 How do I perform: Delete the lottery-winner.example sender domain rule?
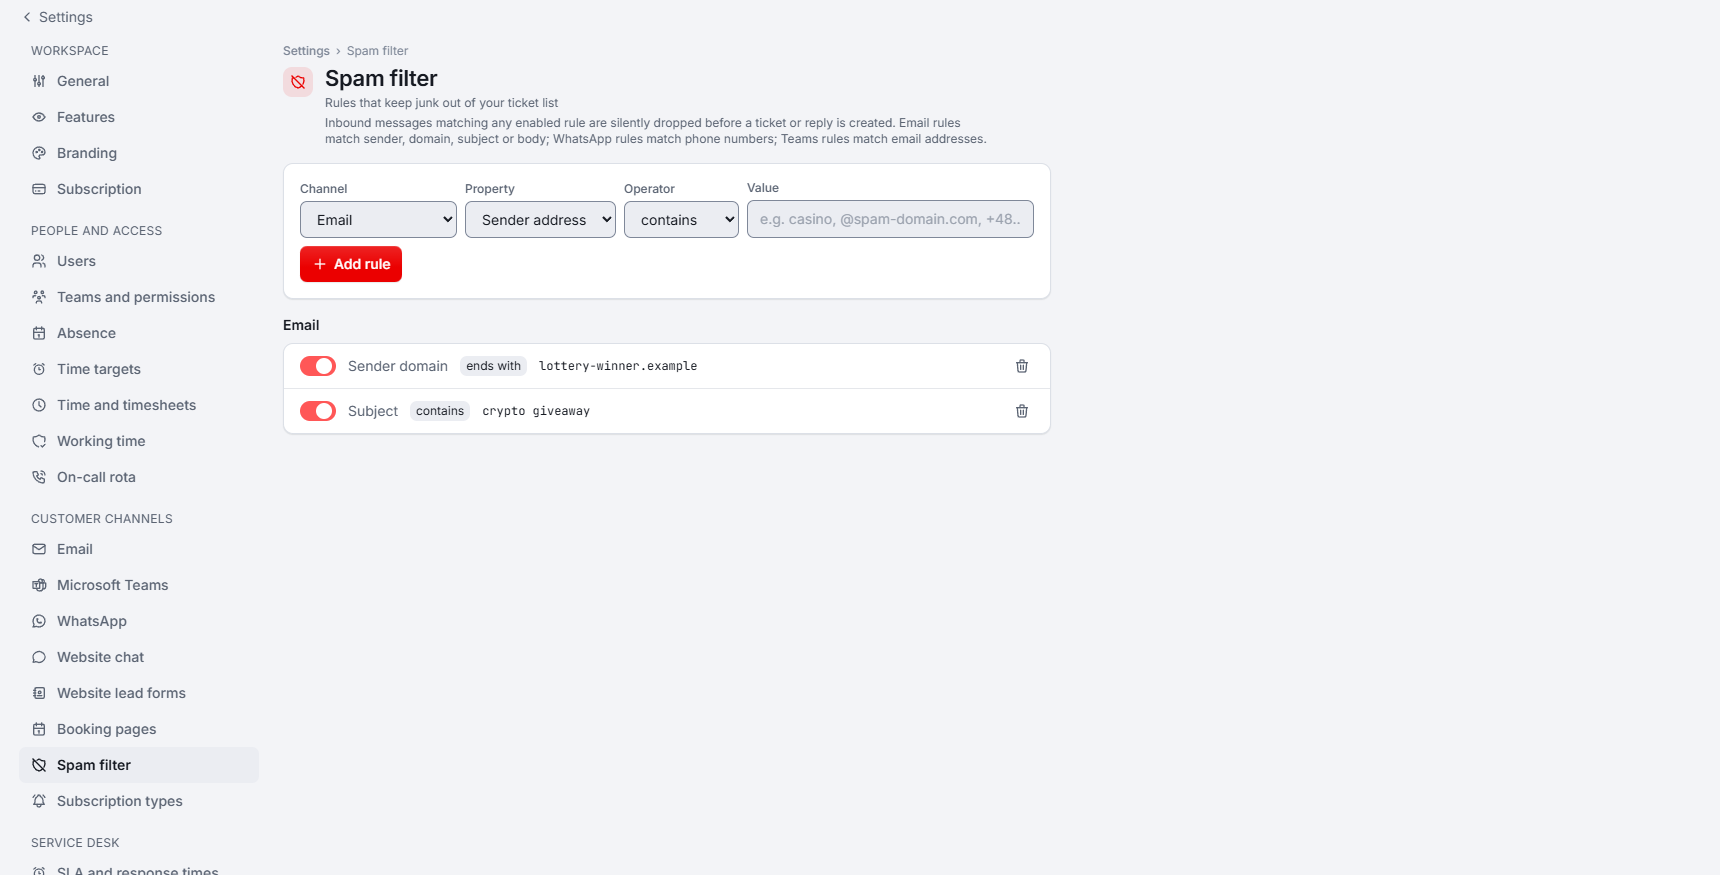tap(1022, 366)
